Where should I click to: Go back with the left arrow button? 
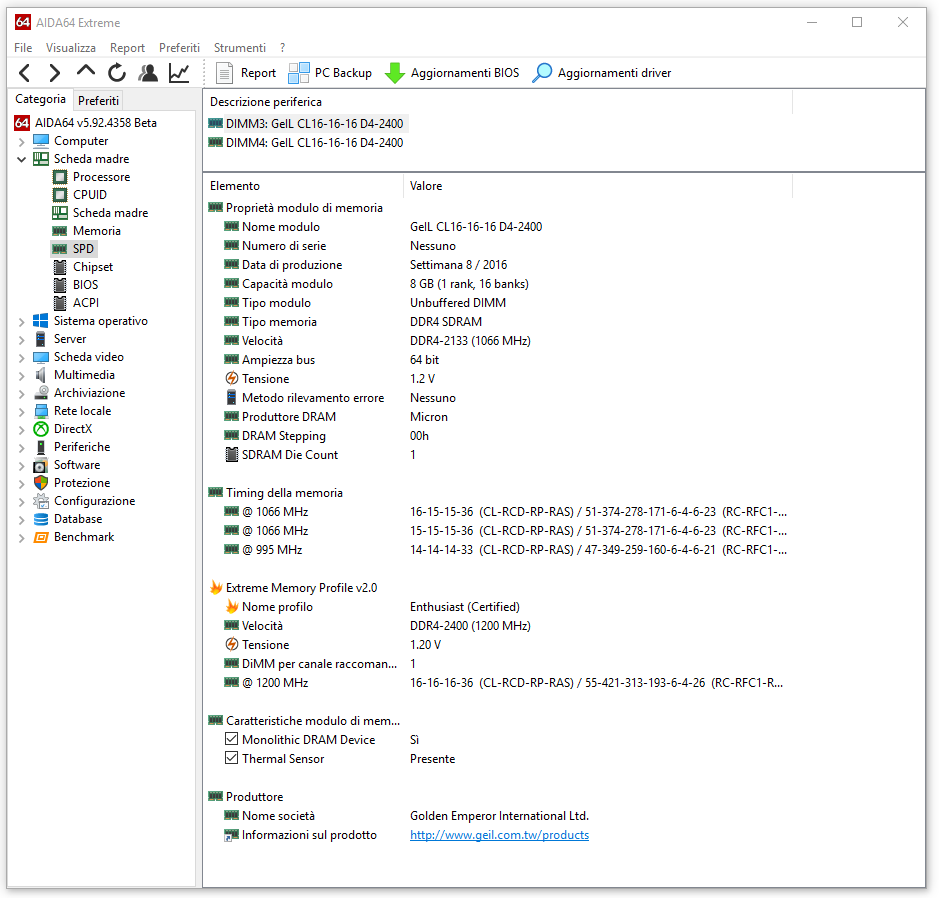[24, 73]
